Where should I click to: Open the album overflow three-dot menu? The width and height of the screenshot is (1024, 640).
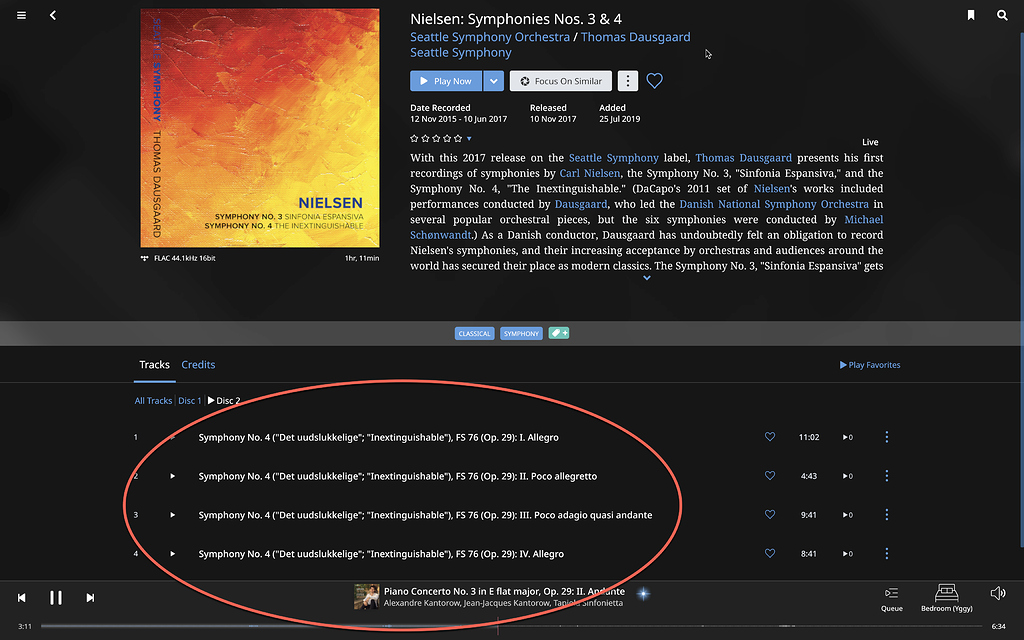[627, 81]
